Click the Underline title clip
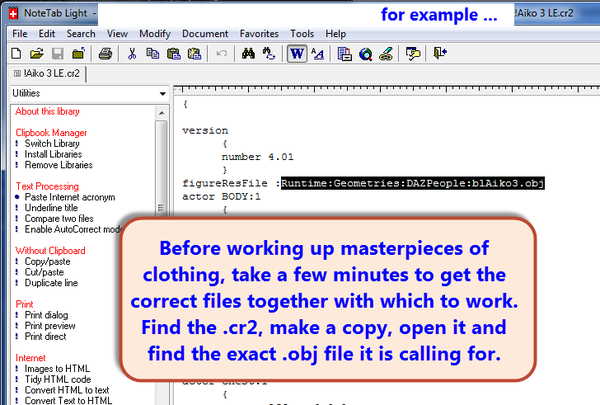This screenshot has height=405, width=600. pos(51,208)
